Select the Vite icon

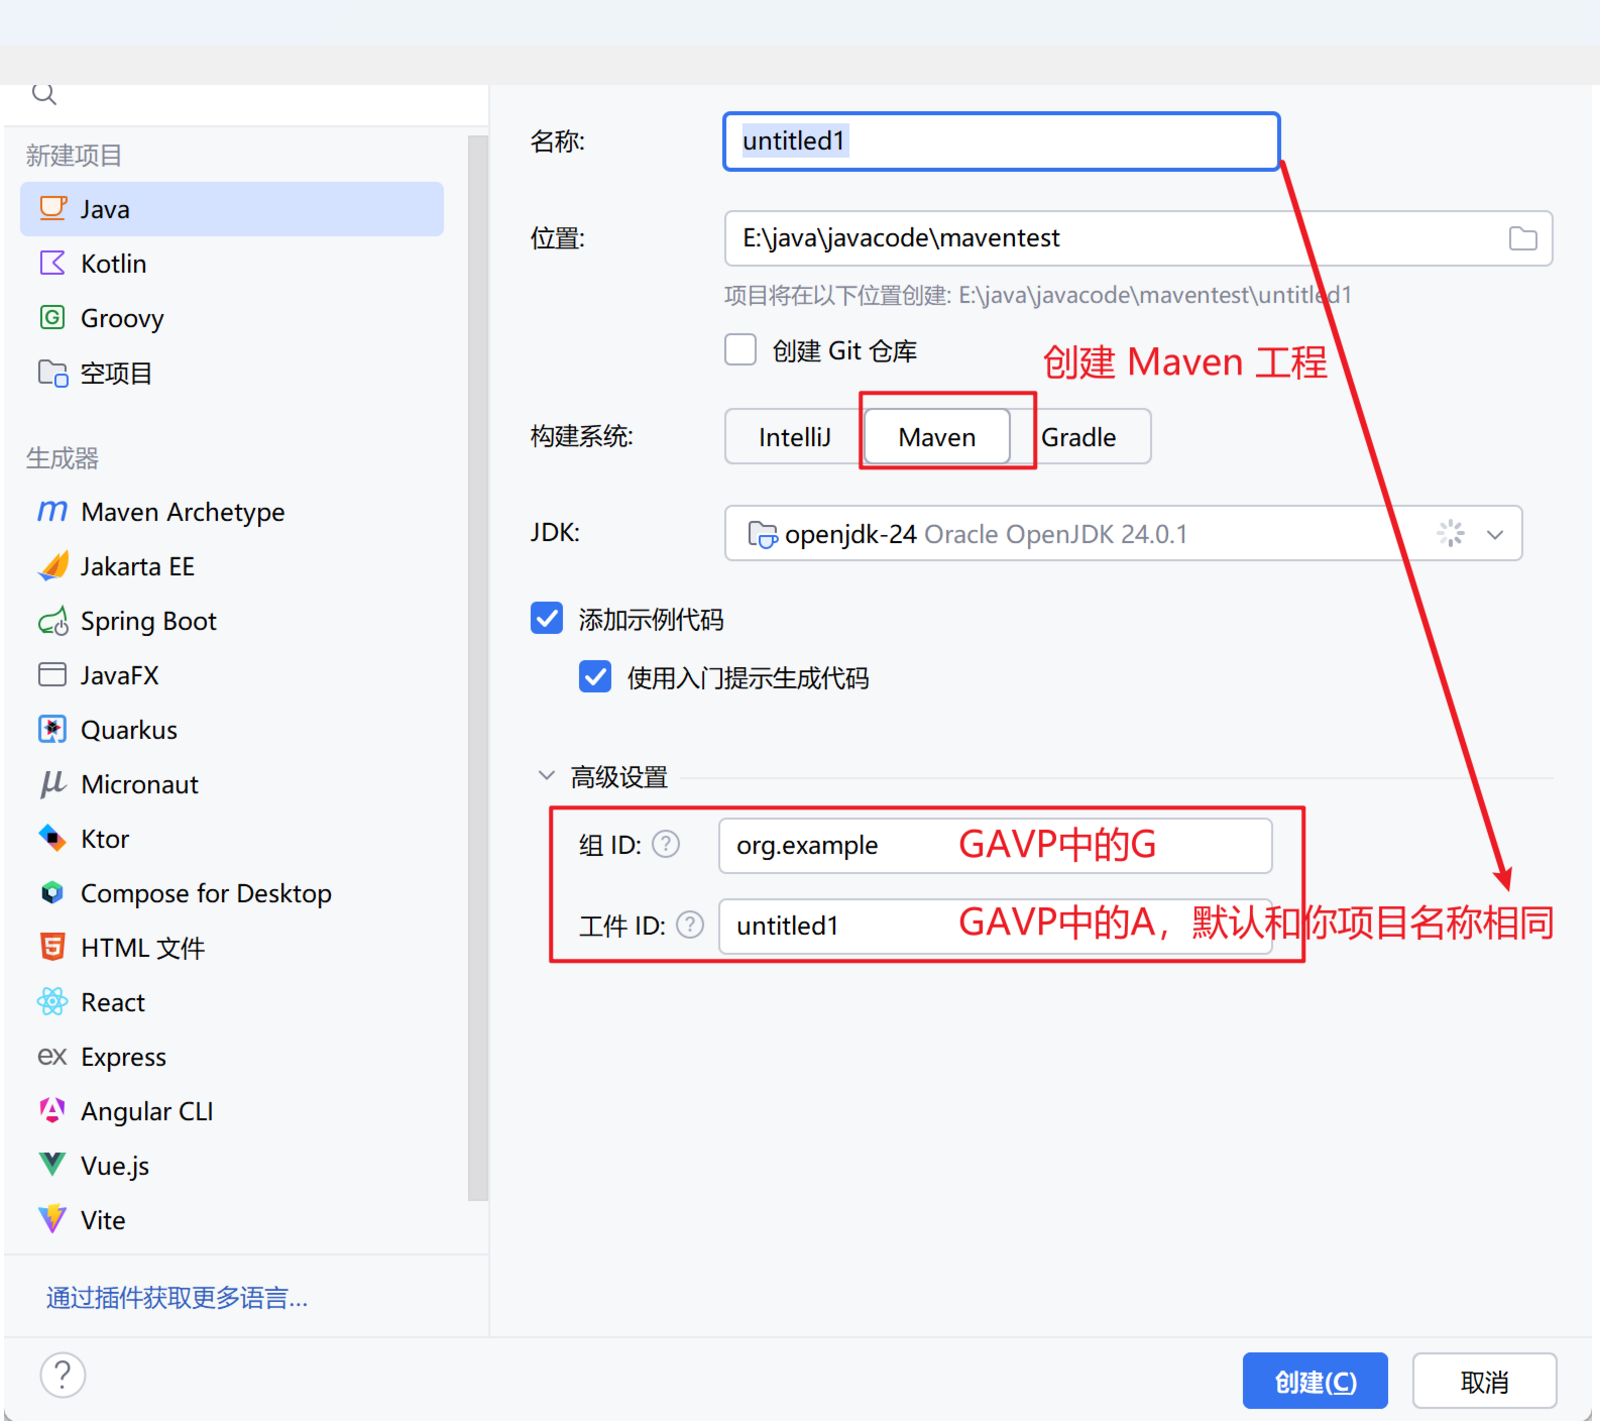(53, 1220)
